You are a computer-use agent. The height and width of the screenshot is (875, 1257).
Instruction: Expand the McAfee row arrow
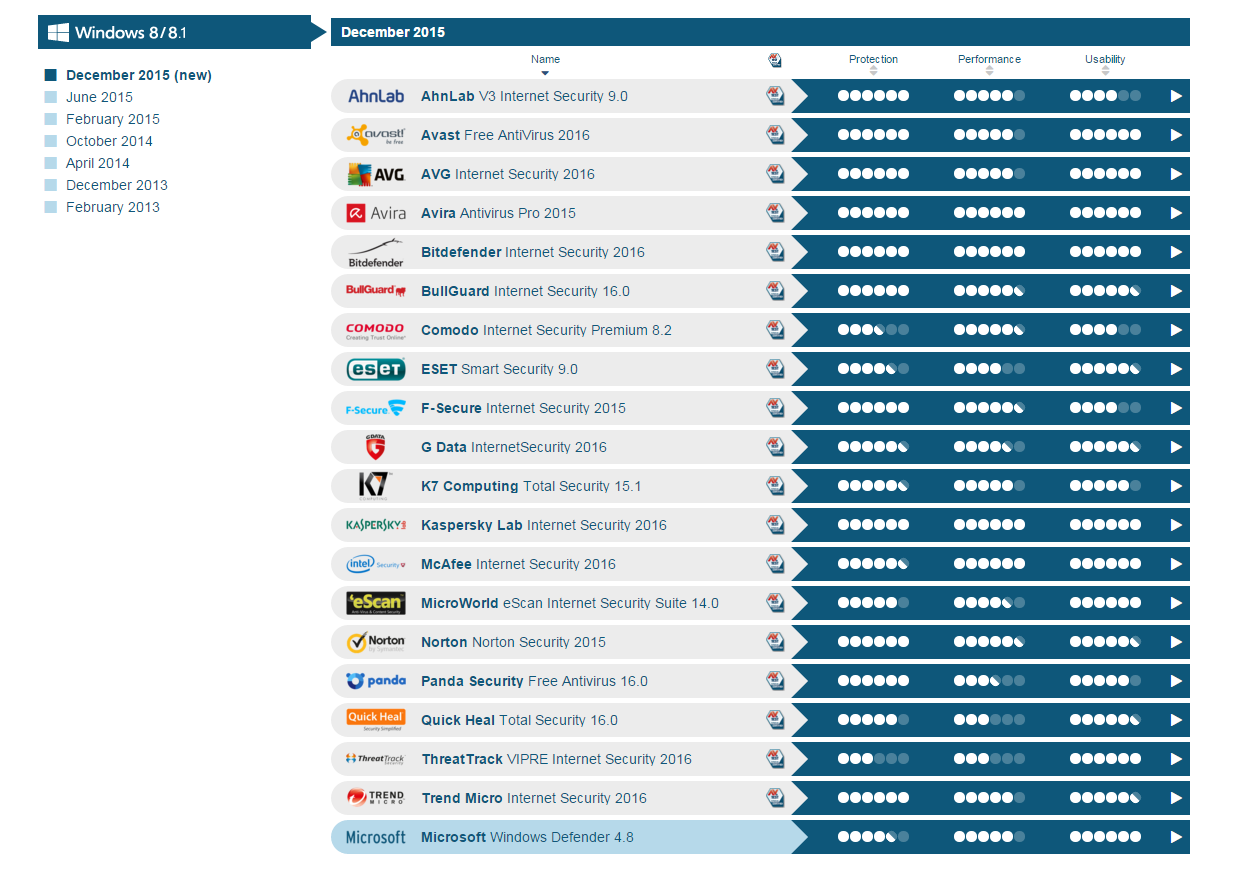(x=1176, y=564)
